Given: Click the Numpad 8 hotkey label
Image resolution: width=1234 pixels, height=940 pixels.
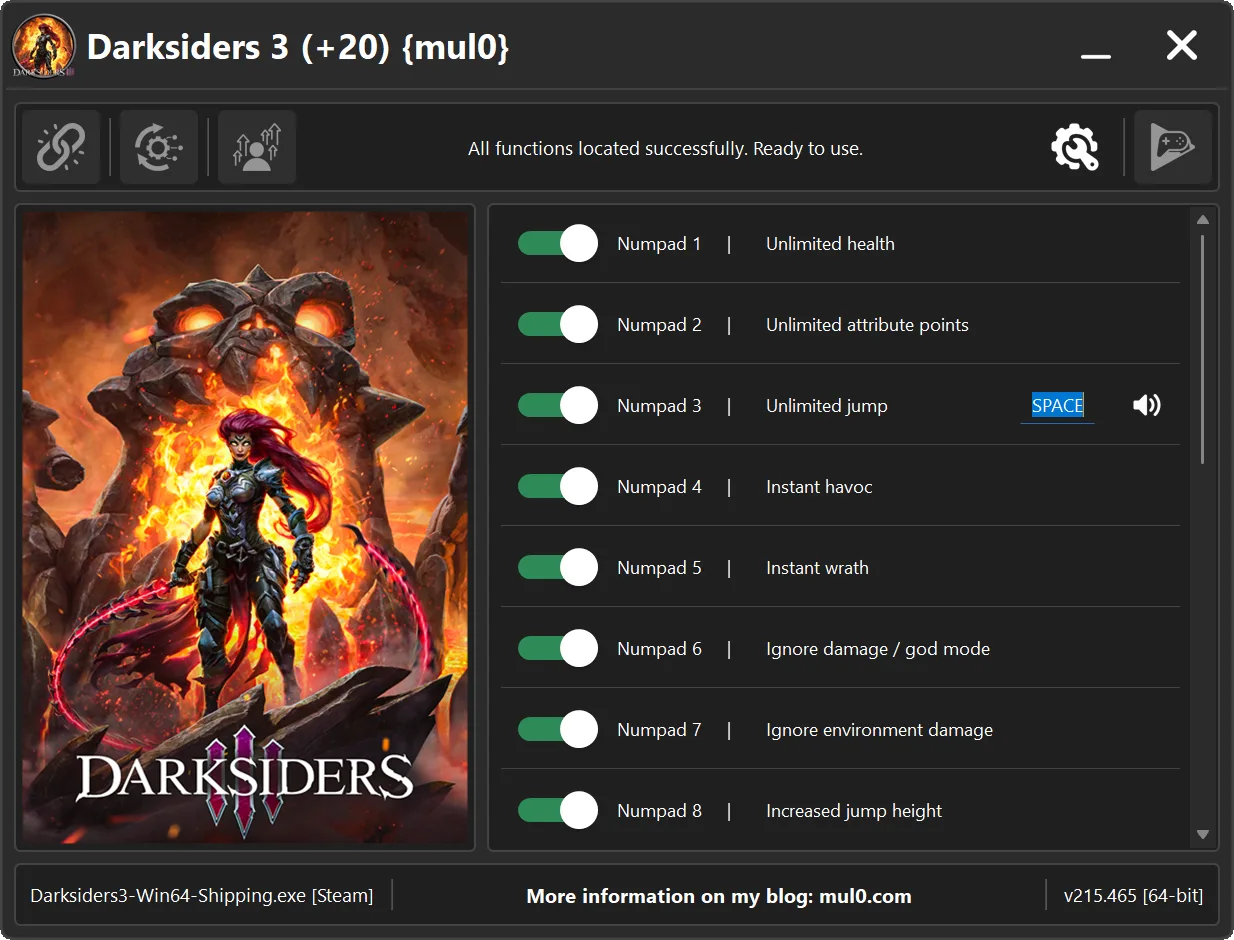Looking at the screenshot, I should click(659, 811).
